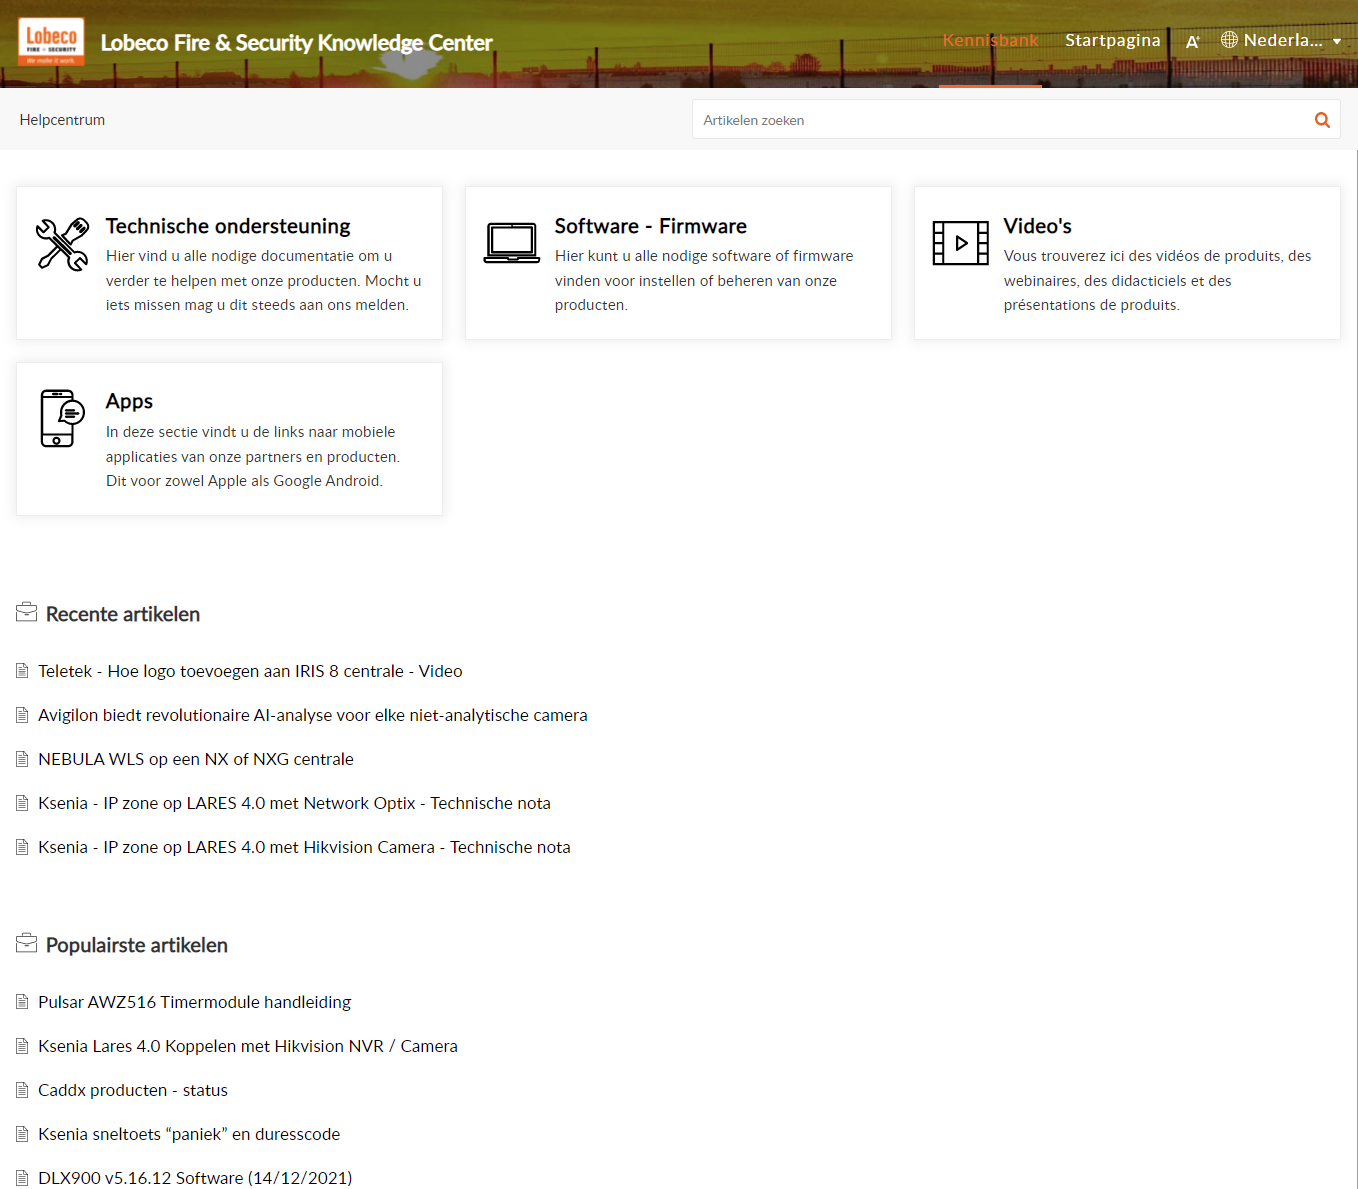Viewport: 1358px width, 1189px height.
Task: Open Technische ondersteuning category heading
Action: 228,226
